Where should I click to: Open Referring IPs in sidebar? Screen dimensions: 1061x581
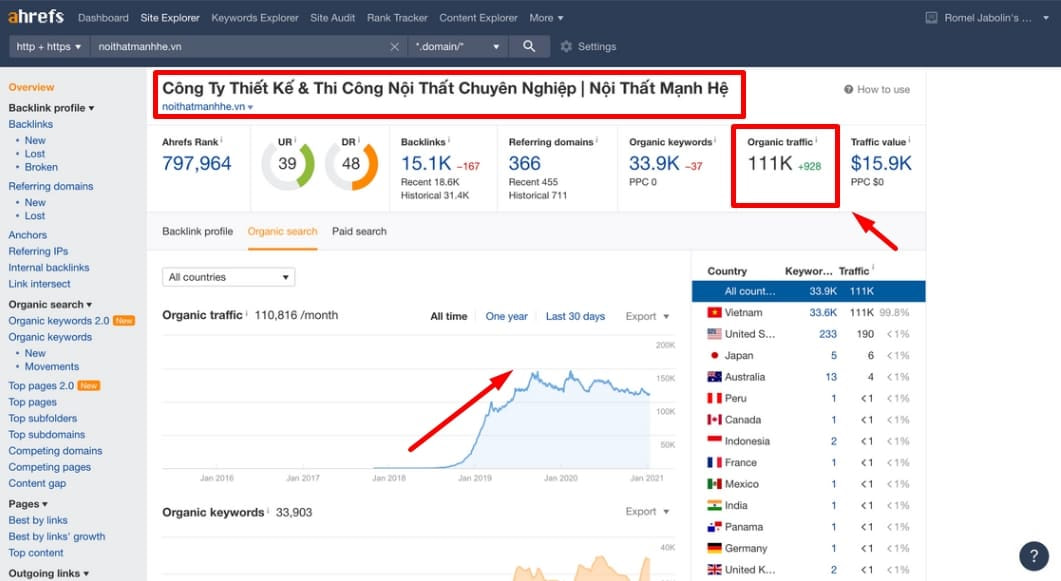coord(38,251)
